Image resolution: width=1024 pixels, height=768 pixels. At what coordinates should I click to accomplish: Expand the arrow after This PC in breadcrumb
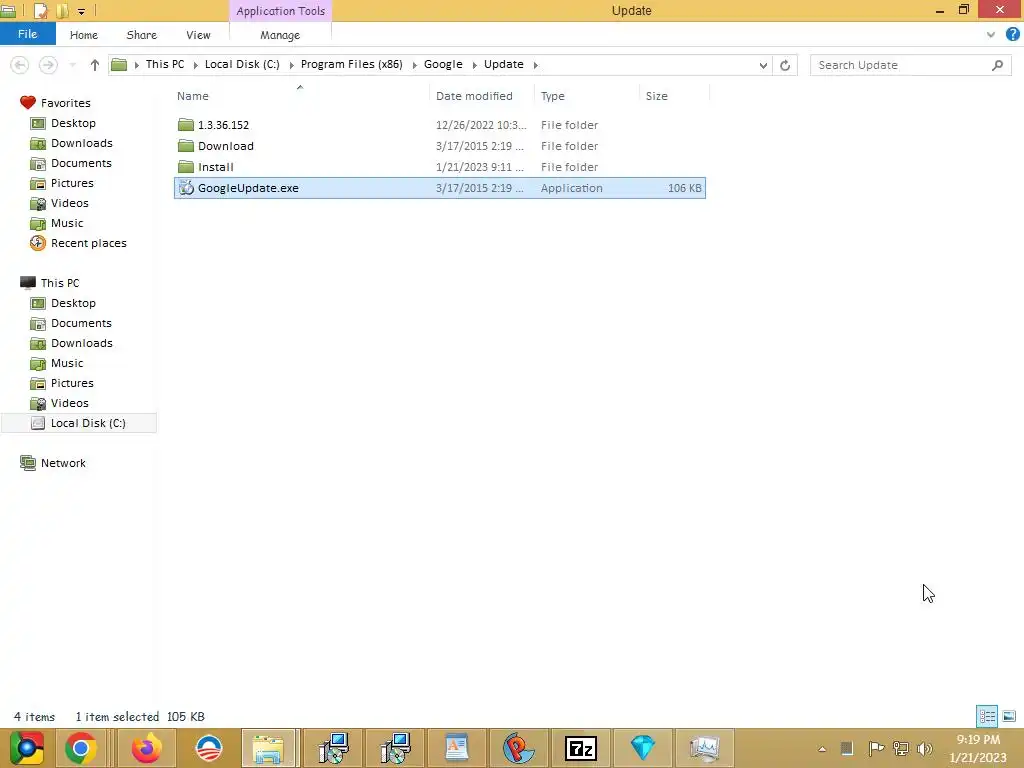click(x=195, y=65)
